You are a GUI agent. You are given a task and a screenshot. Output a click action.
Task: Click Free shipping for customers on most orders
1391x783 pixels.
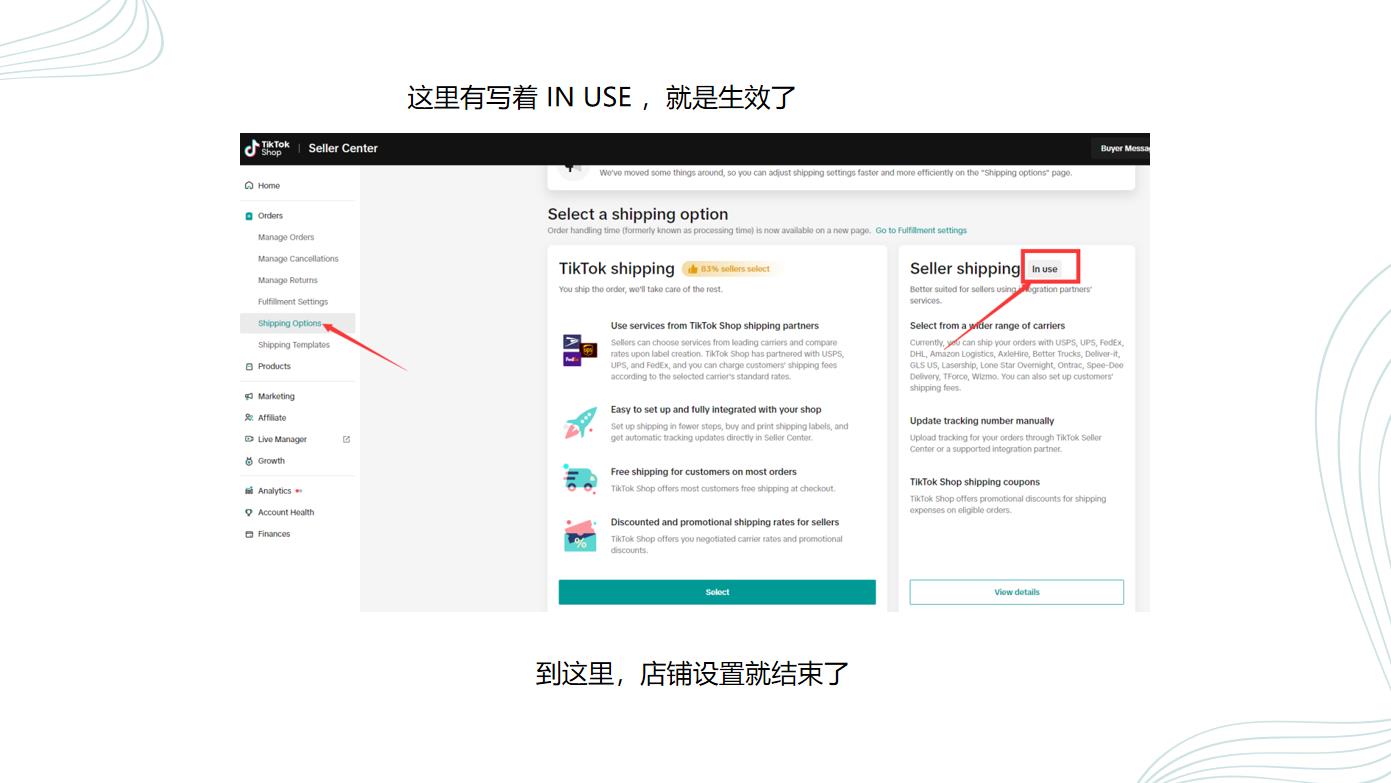pos(704,472)
